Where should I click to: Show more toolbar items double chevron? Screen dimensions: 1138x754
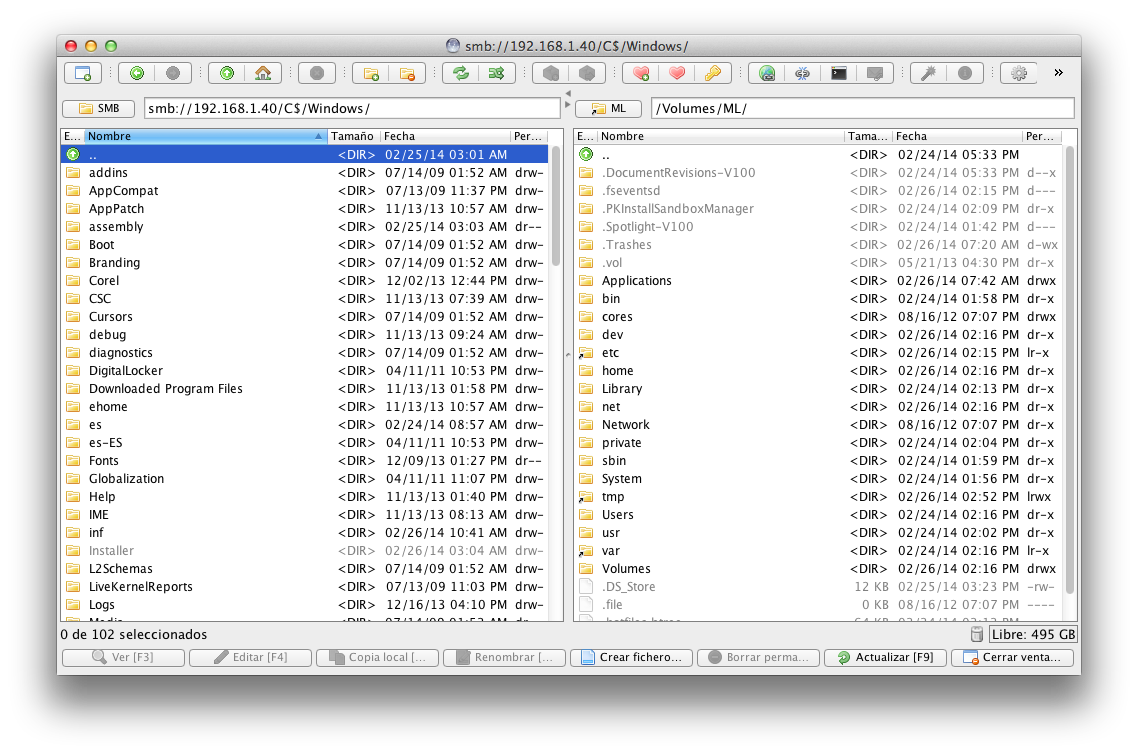tap(1058, 73)
